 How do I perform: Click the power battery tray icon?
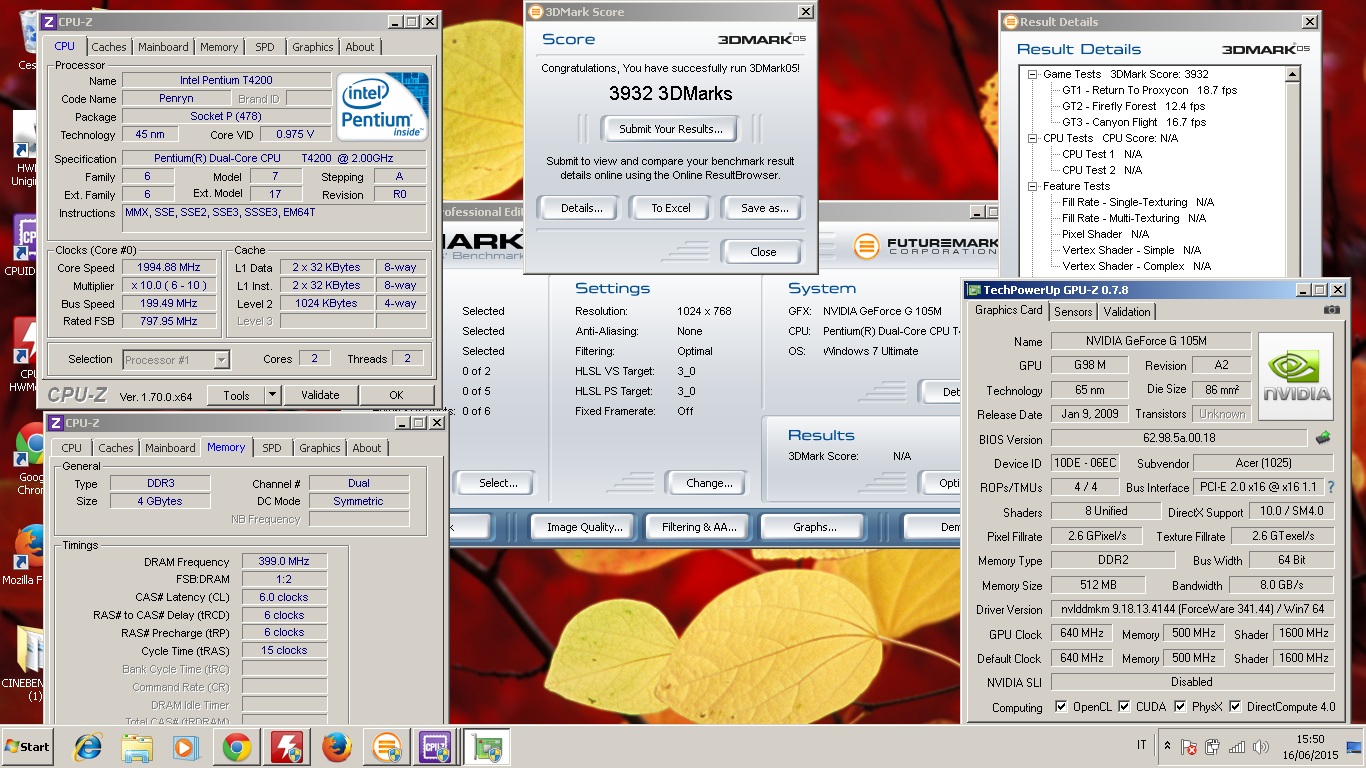pos(1212,747)
